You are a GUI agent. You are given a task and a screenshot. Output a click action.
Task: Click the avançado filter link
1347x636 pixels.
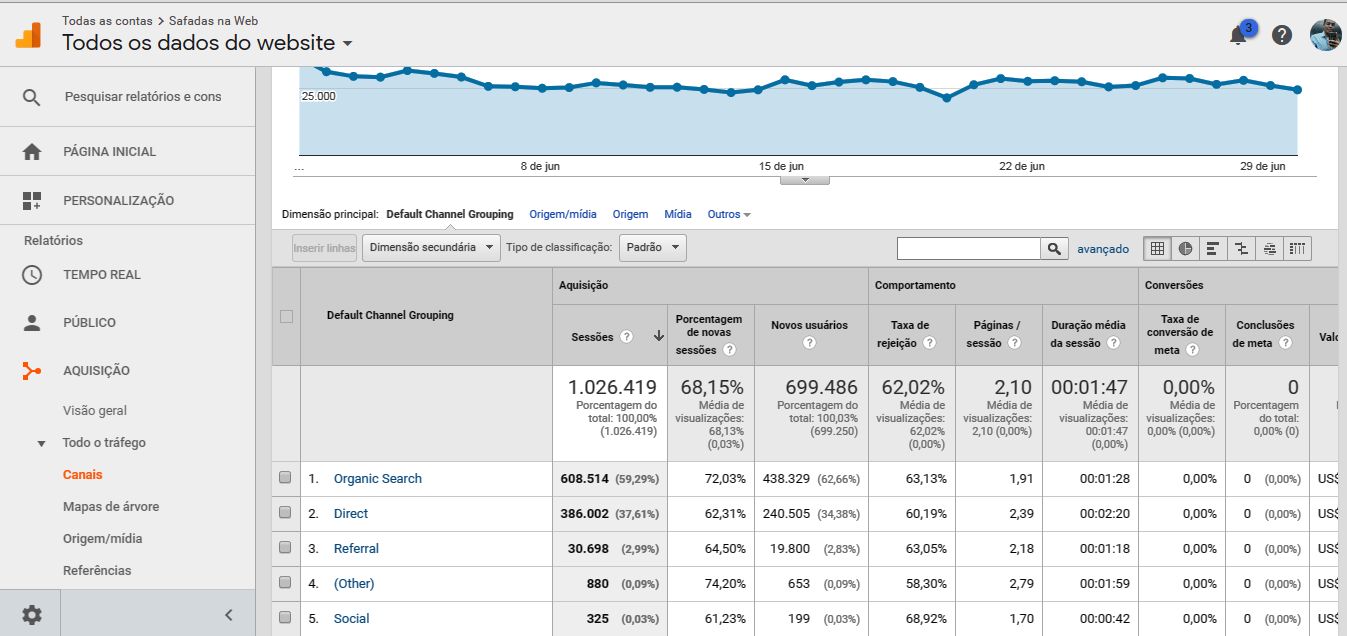pos(1103,249)
